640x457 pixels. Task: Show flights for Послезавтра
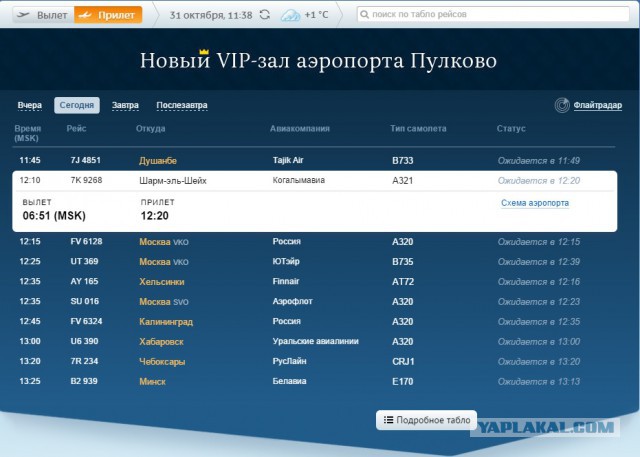click(182, 105)
